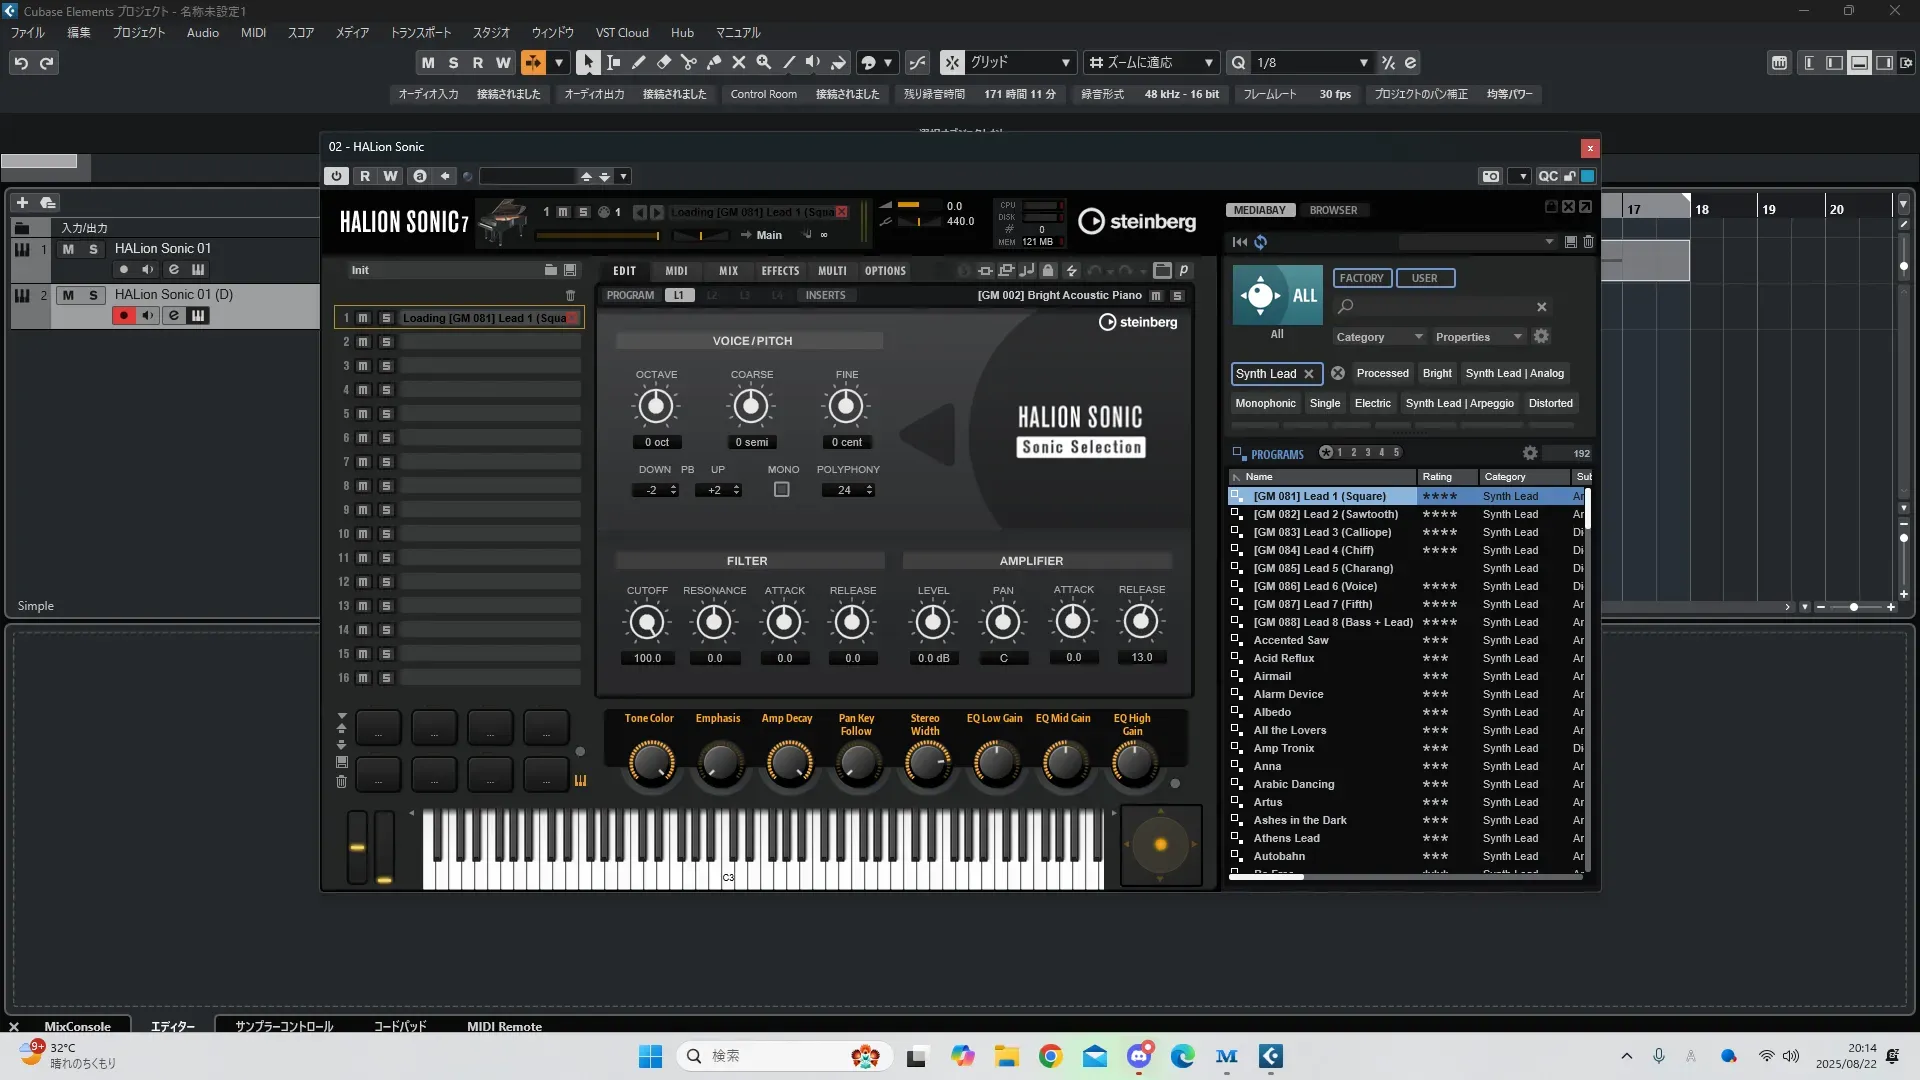Adjust the Tone Color quick control knob

coord(650,763)
